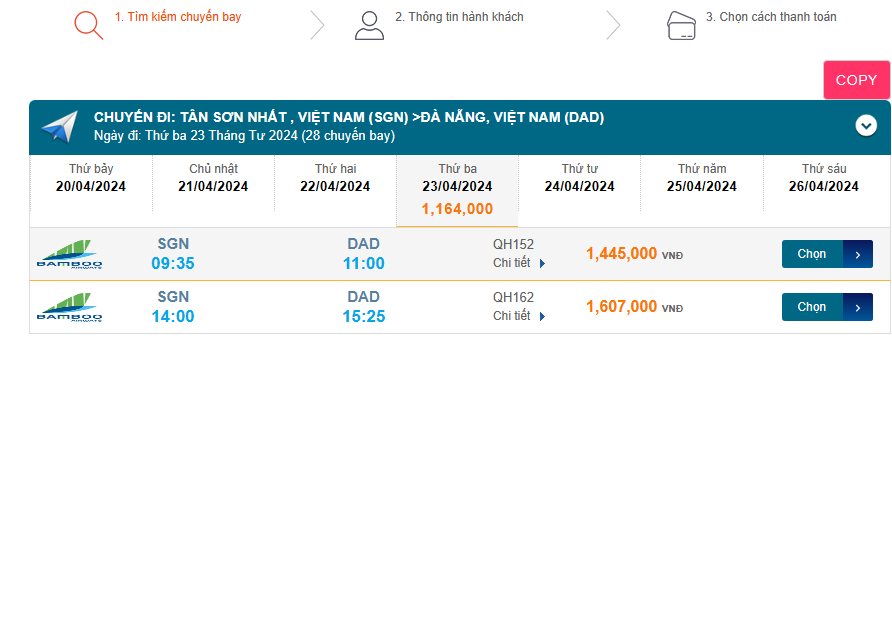892x643 pixels.
Task: Click arrow icon on QH152 Chọn button
Action: pyautogui.click(x=858, y=254)
